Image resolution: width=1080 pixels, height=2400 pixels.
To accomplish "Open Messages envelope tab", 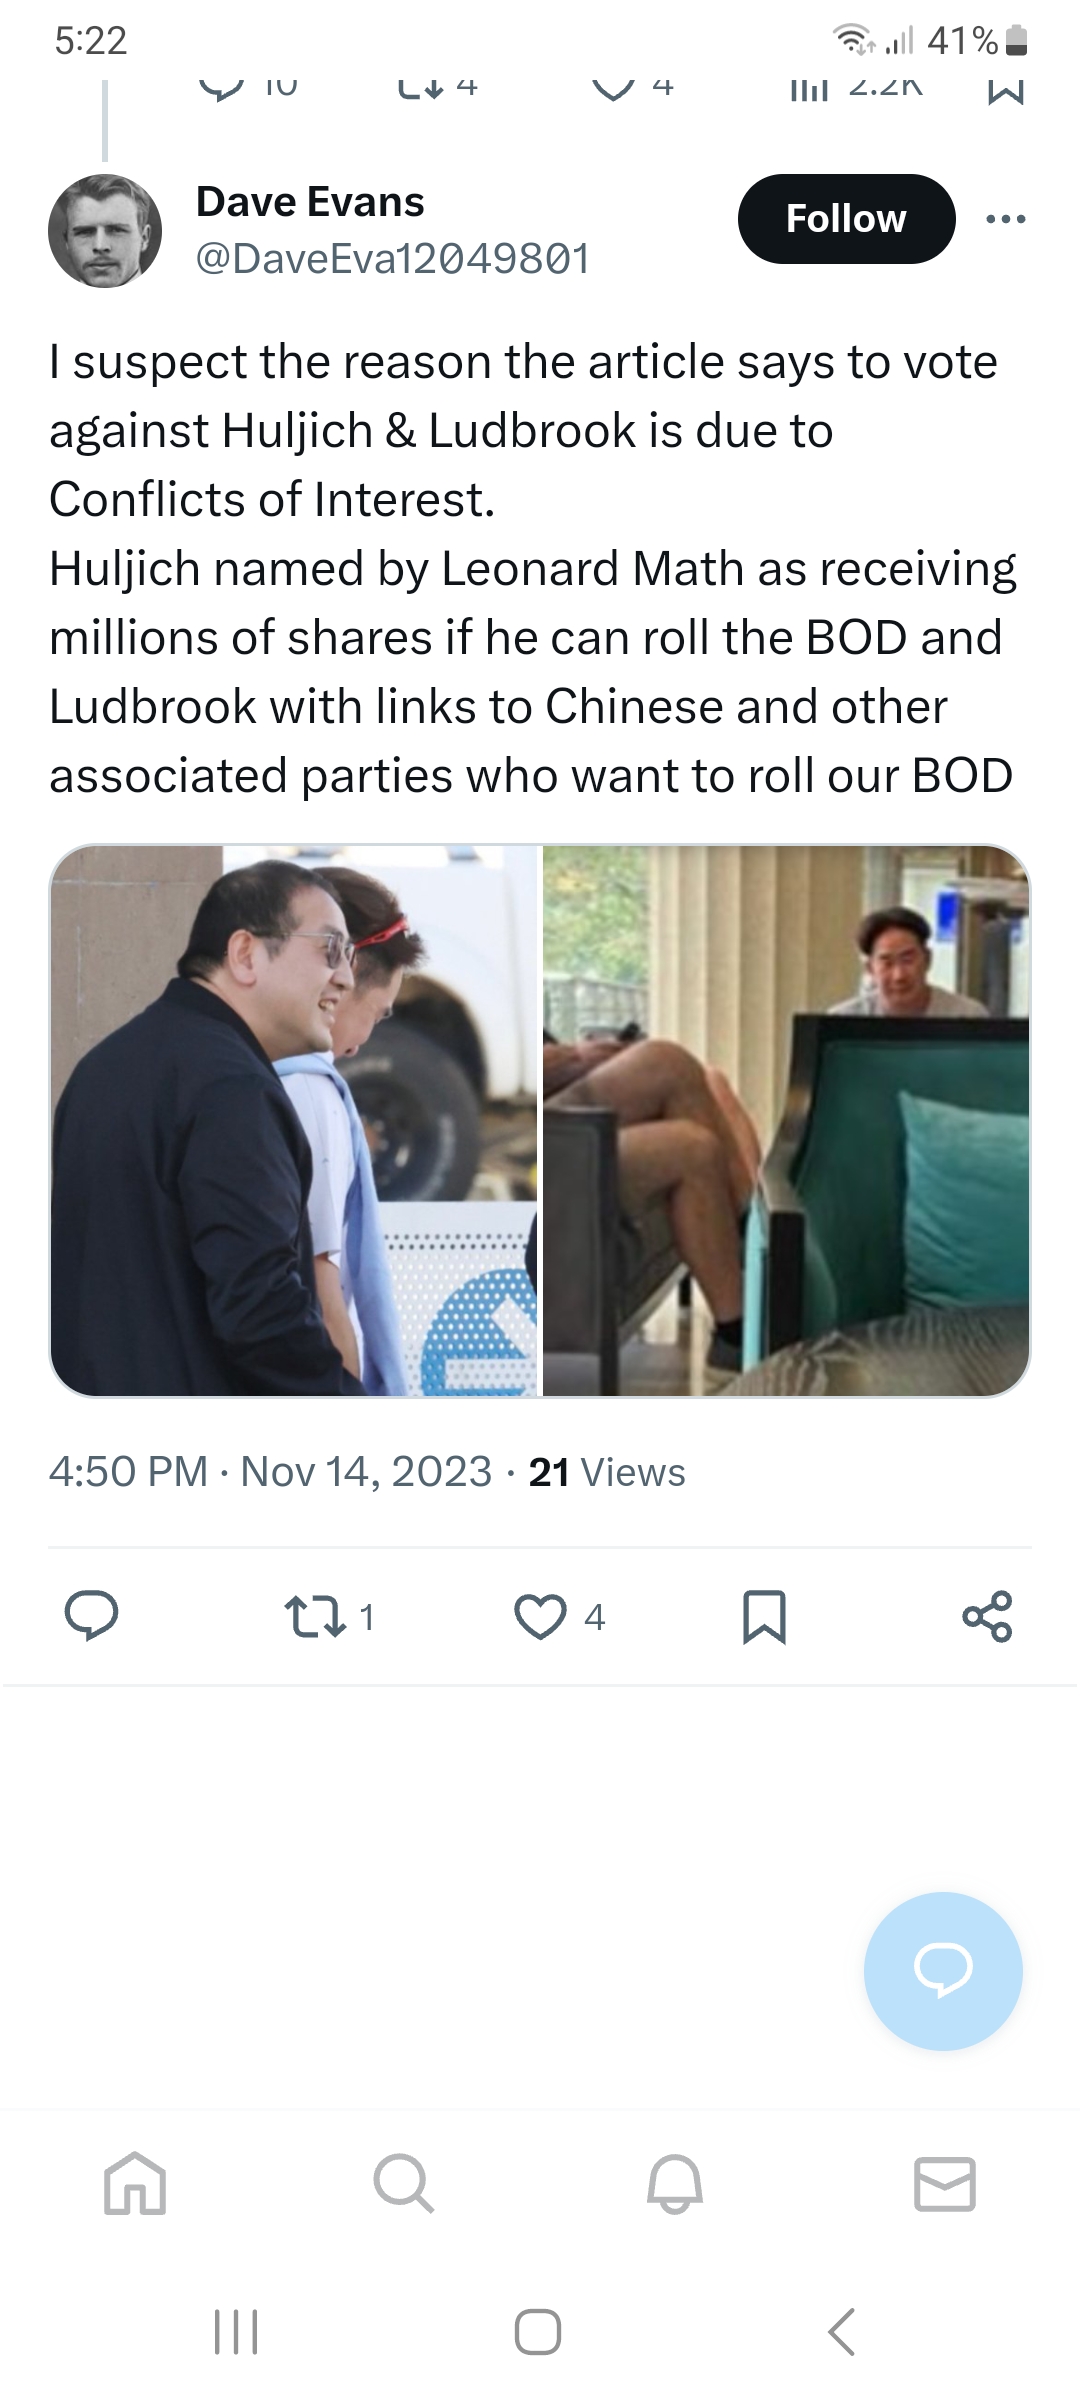I will pyautogui.click(x=945, y=2183).
